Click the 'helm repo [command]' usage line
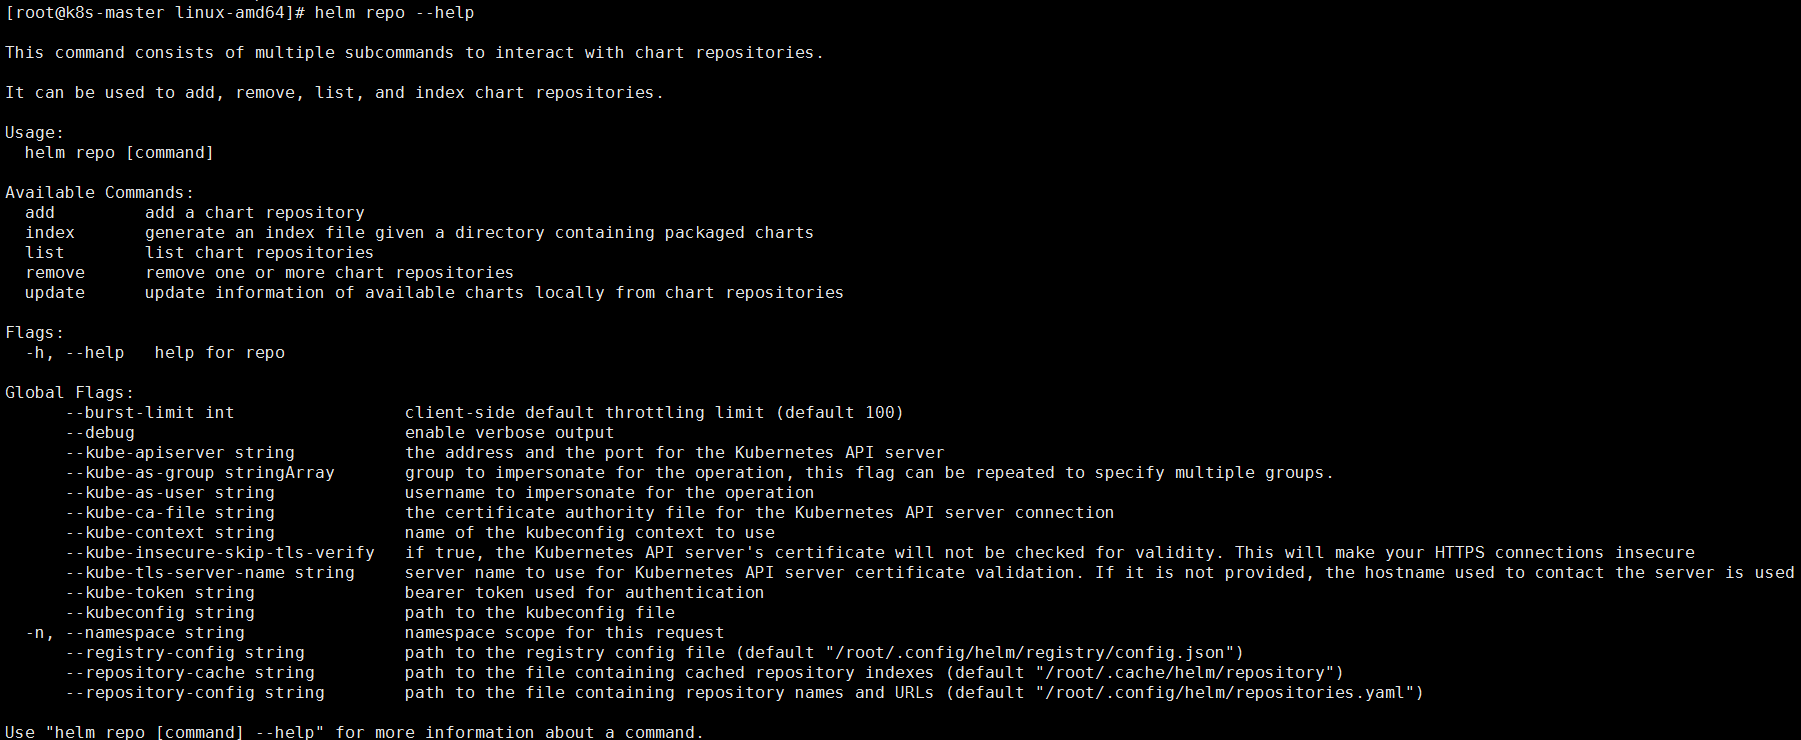 point(119,153)
